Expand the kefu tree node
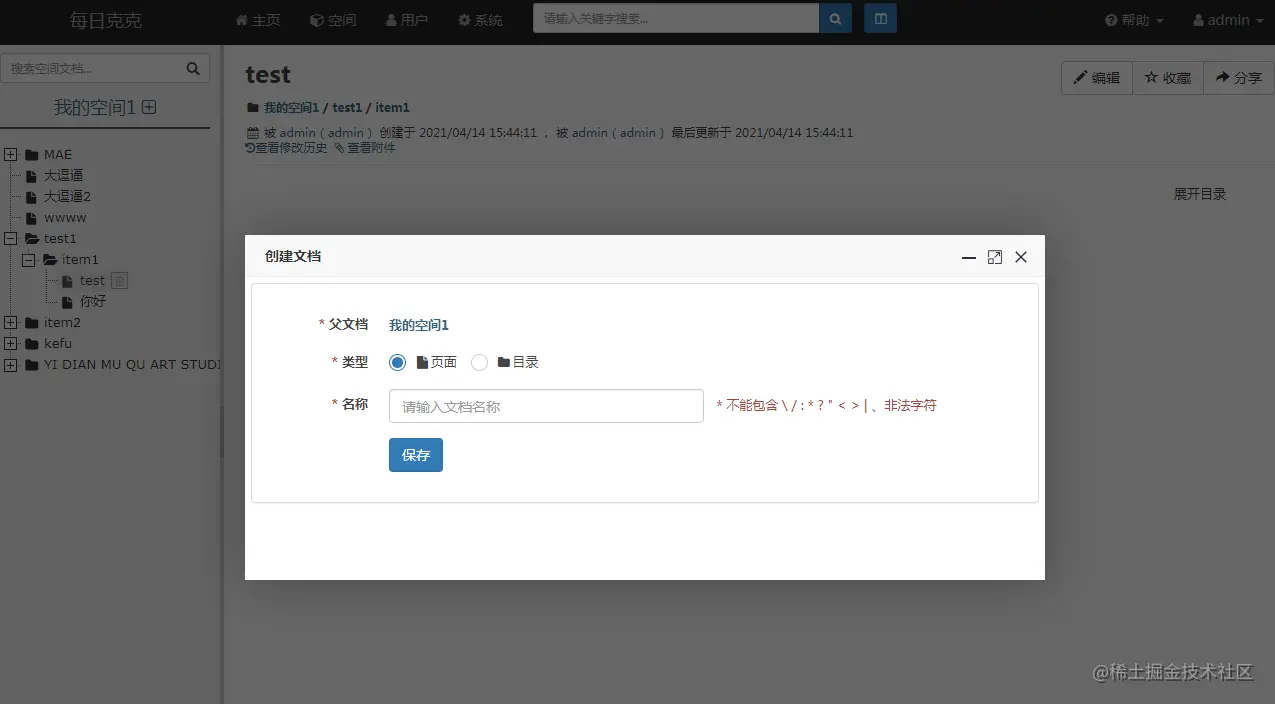The width and height of the screenshot is (1275, 704). click(x=11, y=344)
